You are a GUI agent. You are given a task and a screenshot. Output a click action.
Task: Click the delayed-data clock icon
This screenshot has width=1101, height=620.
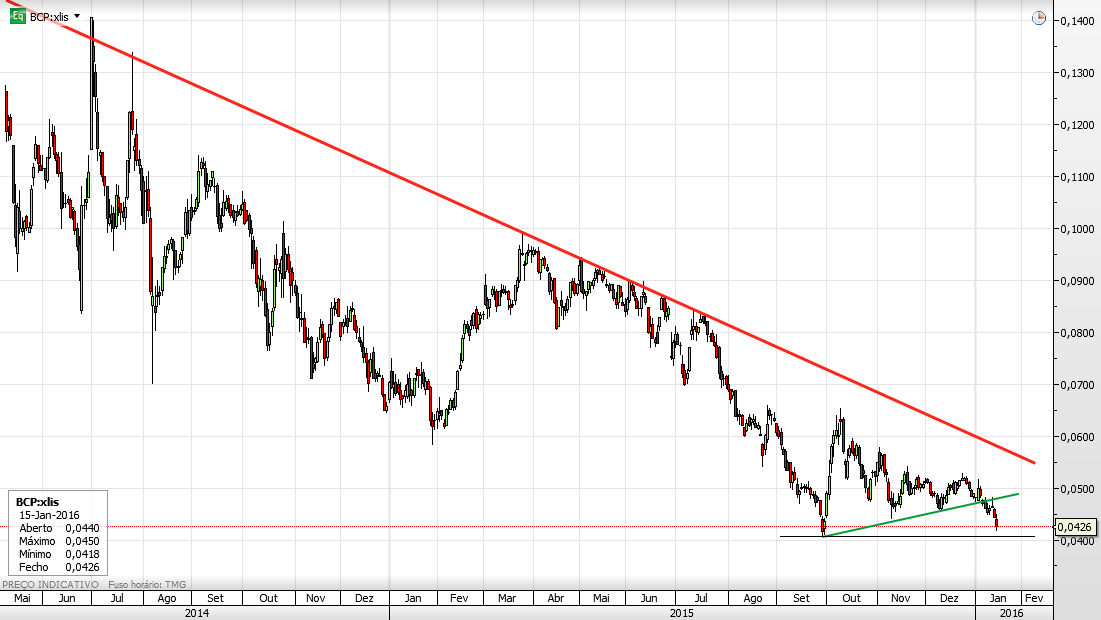click(x=1039, y=18)
